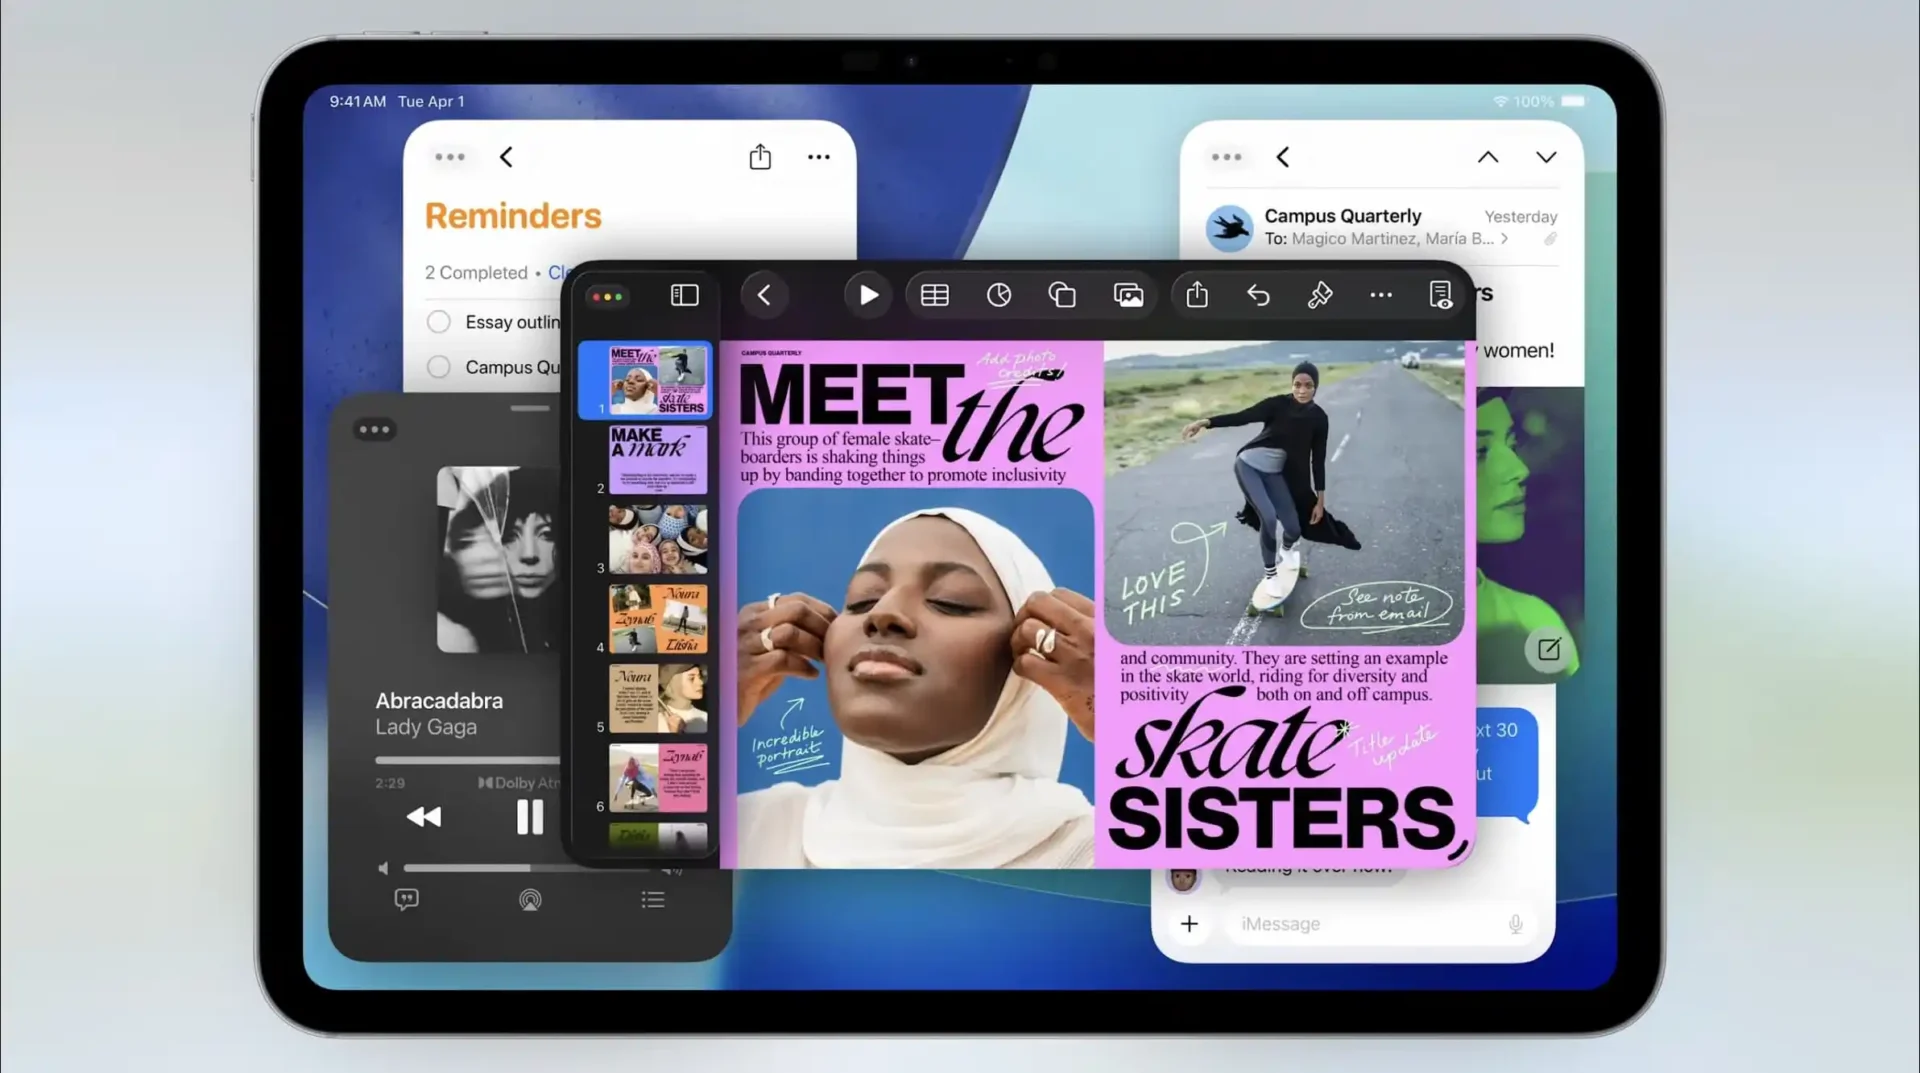Click 2 Completed text in Reminders
Viewport: 1920px width, 1073px height.
point(476,273)
